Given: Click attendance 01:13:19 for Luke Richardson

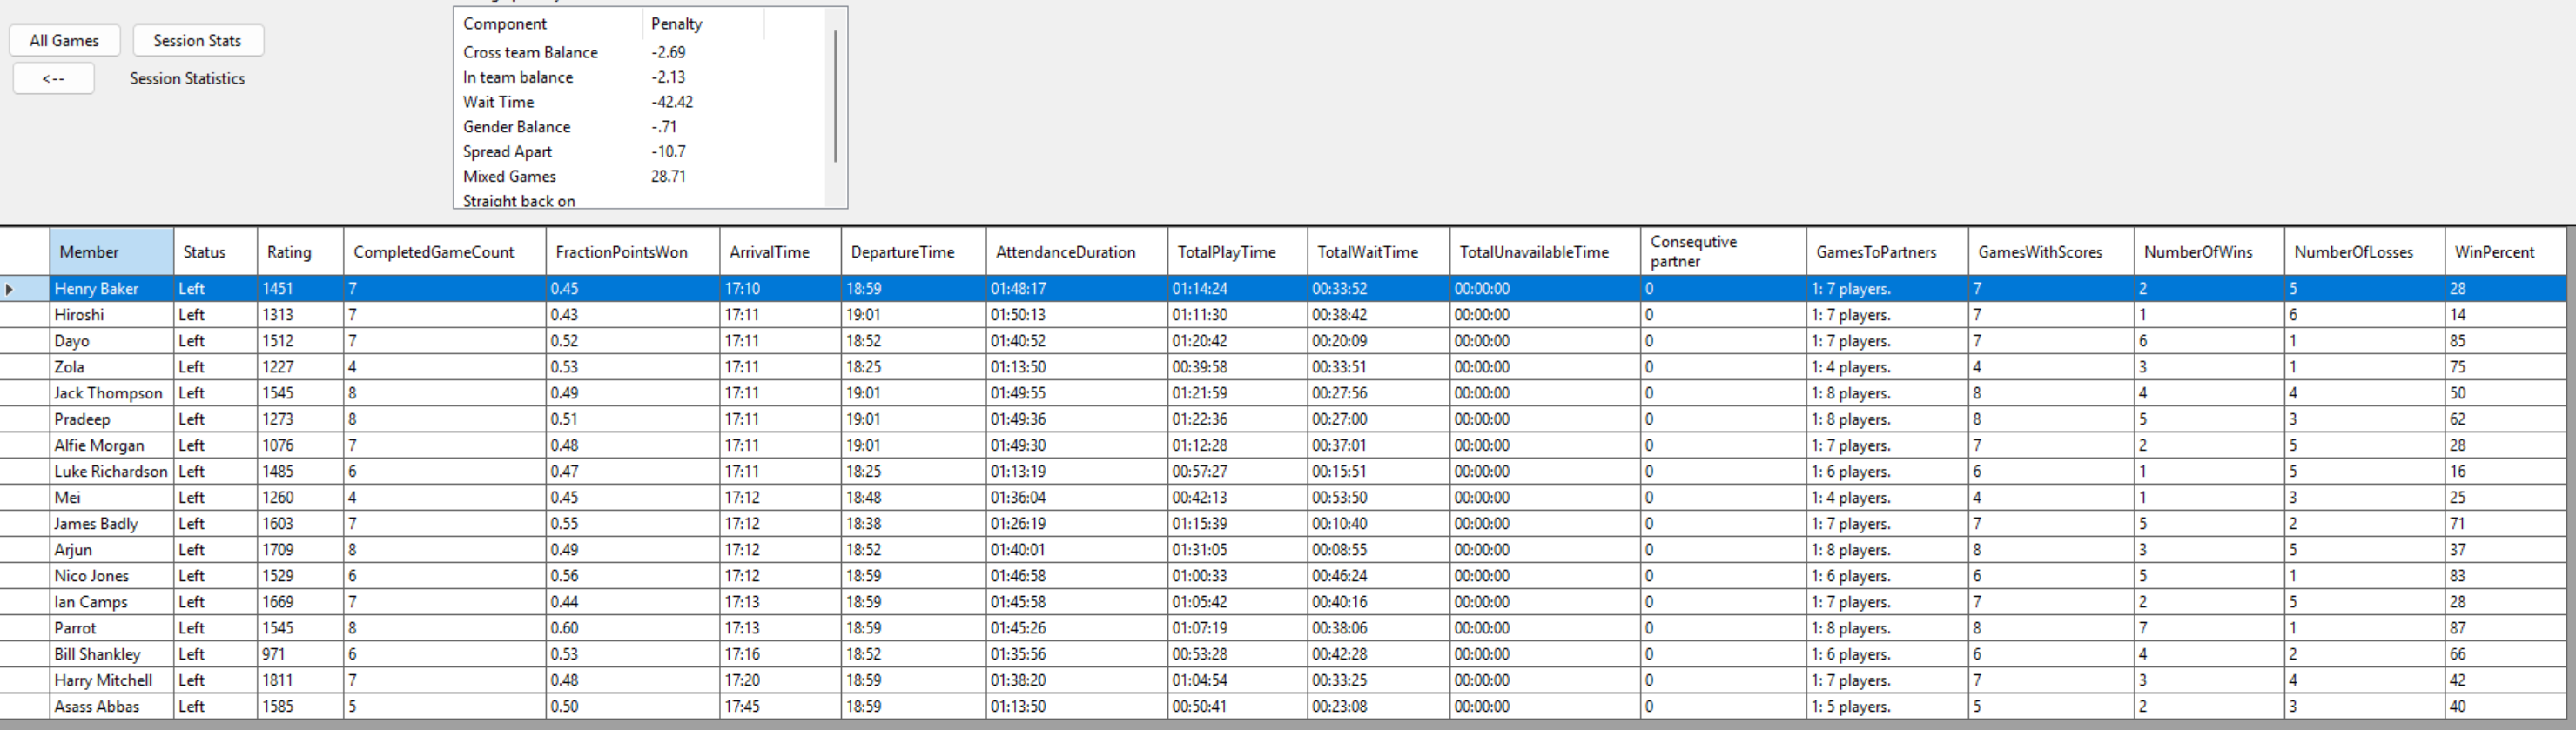Looking at the screenshot, I should (x=1076, y=471).
